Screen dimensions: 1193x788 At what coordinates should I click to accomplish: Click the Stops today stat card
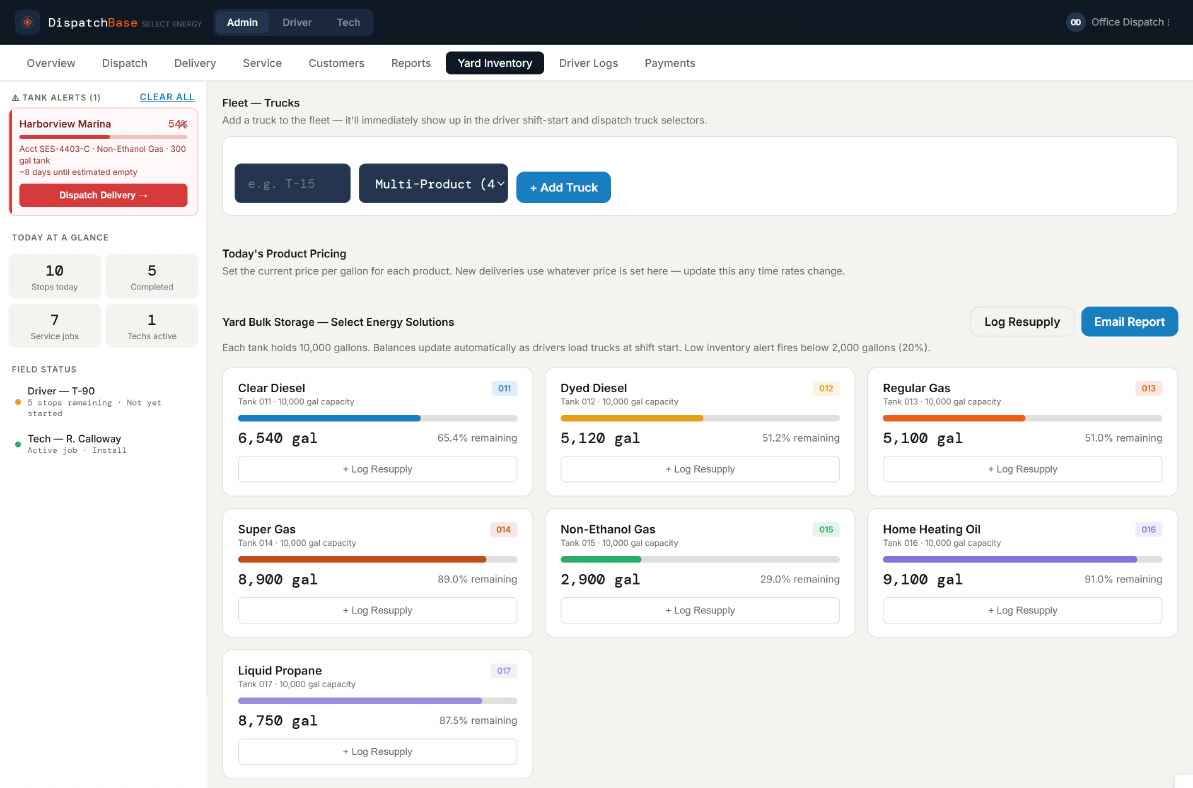(55, 276)
